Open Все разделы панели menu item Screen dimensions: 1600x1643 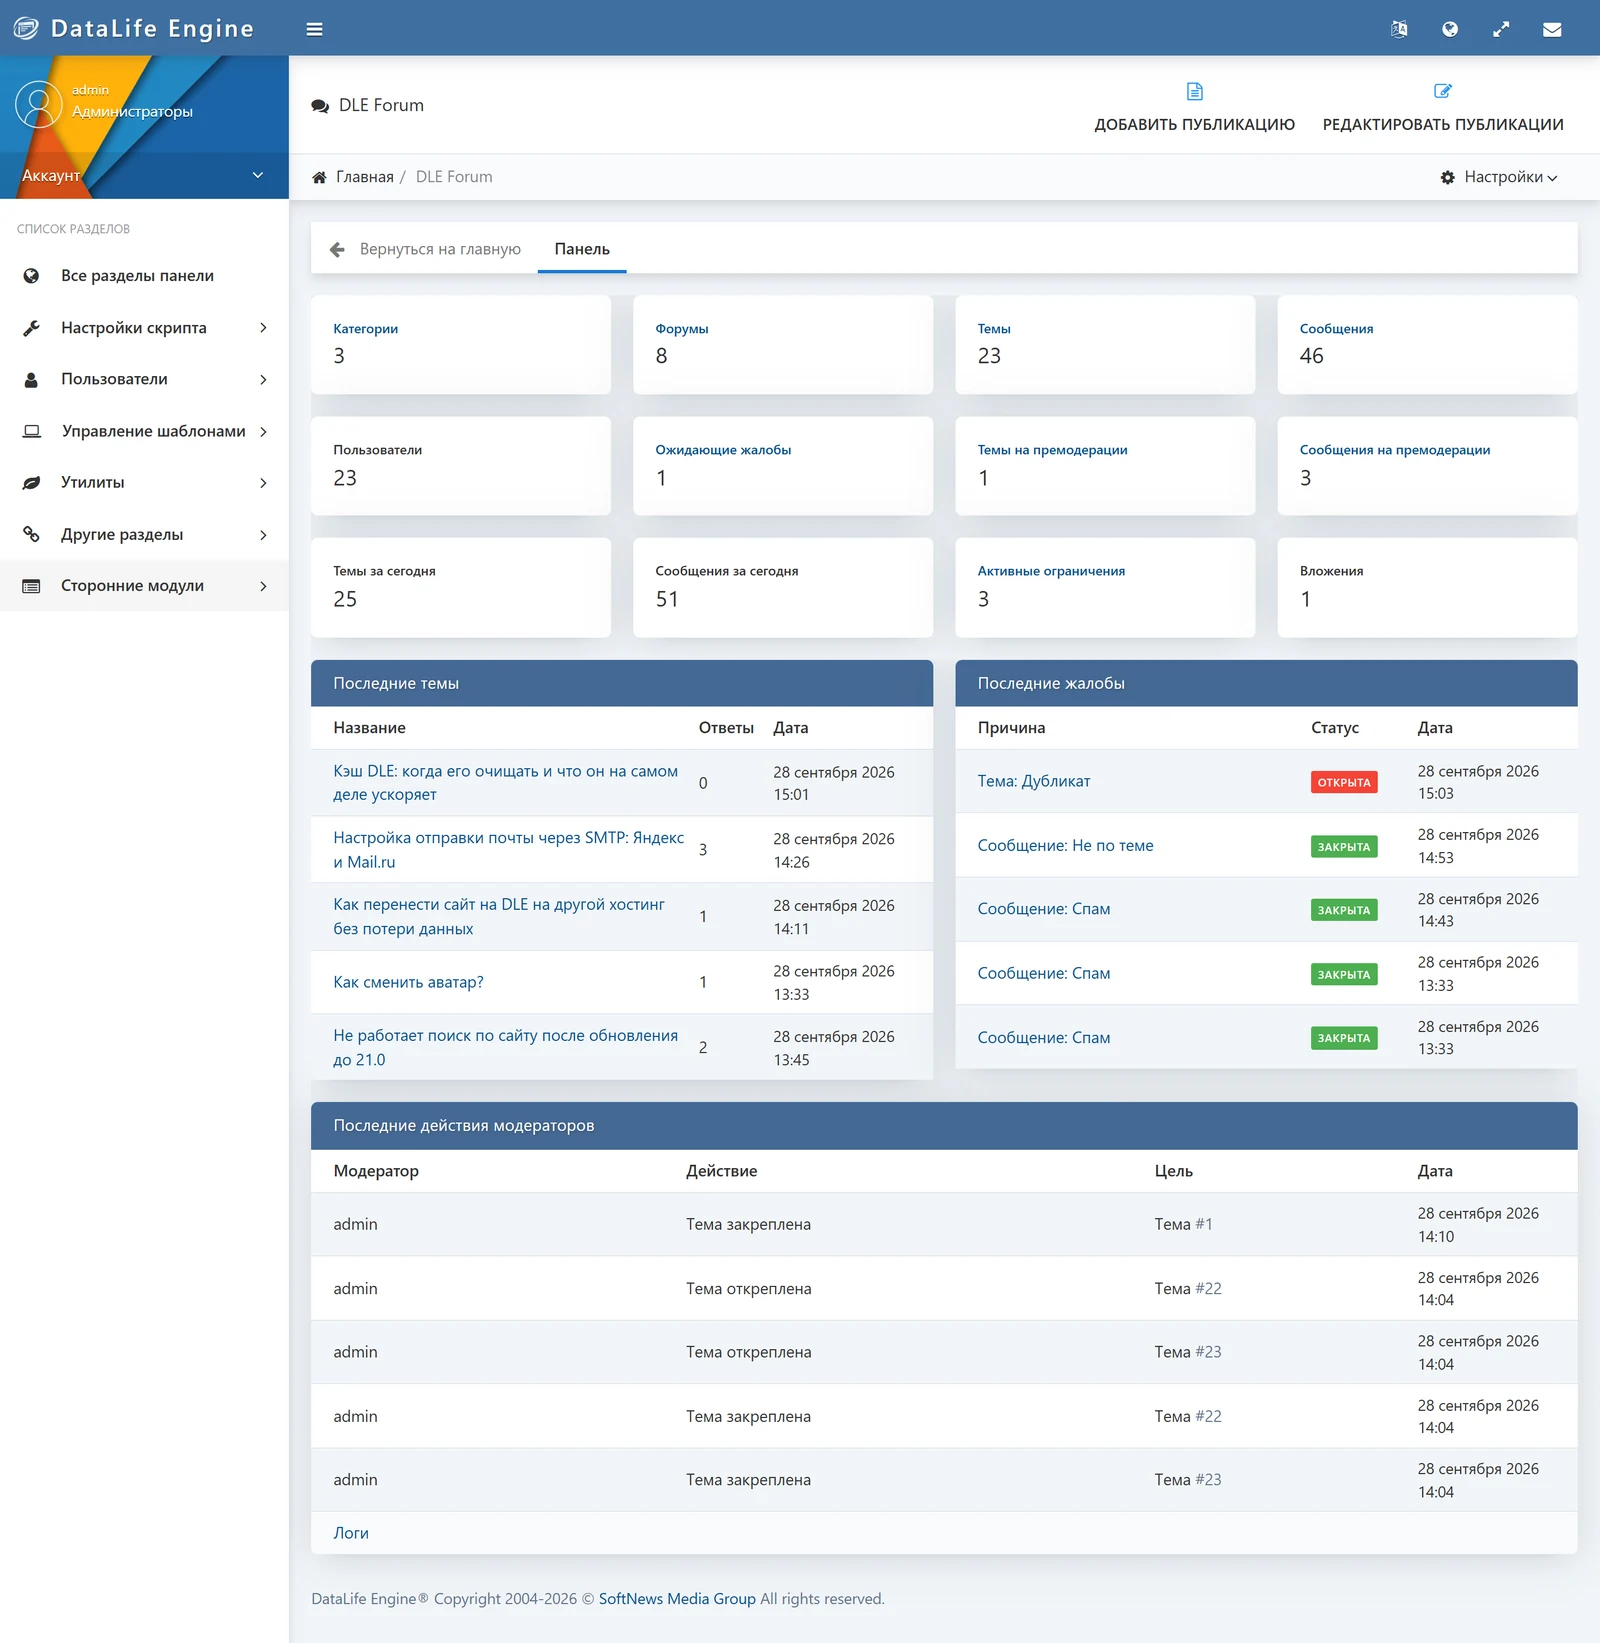tap(144, 276)
